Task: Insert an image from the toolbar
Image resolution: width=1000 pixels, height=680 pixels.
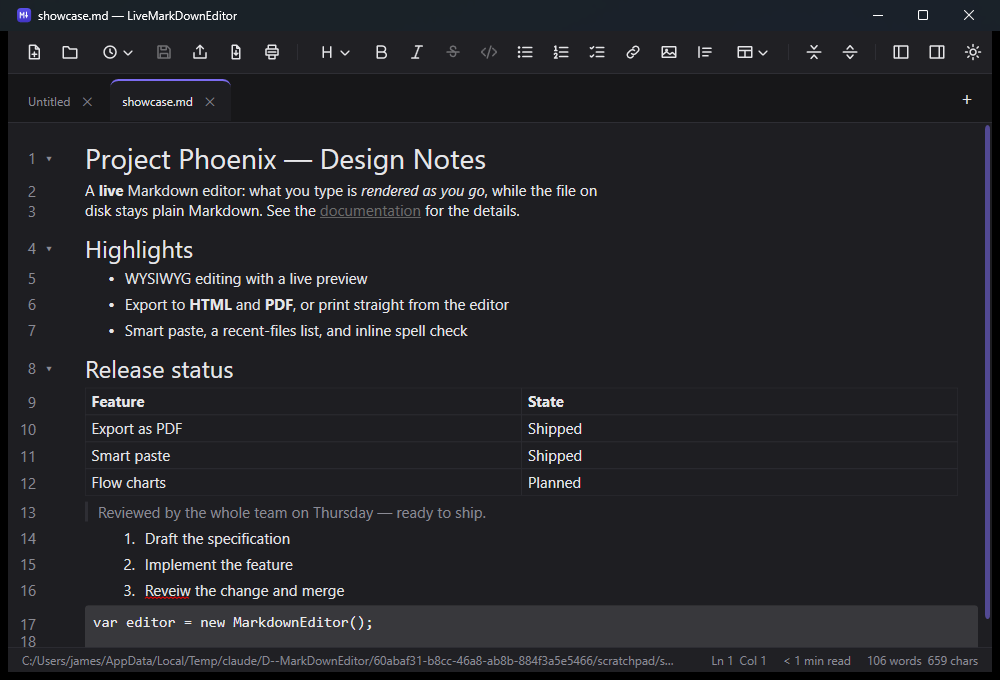Action: coord(668,52)
